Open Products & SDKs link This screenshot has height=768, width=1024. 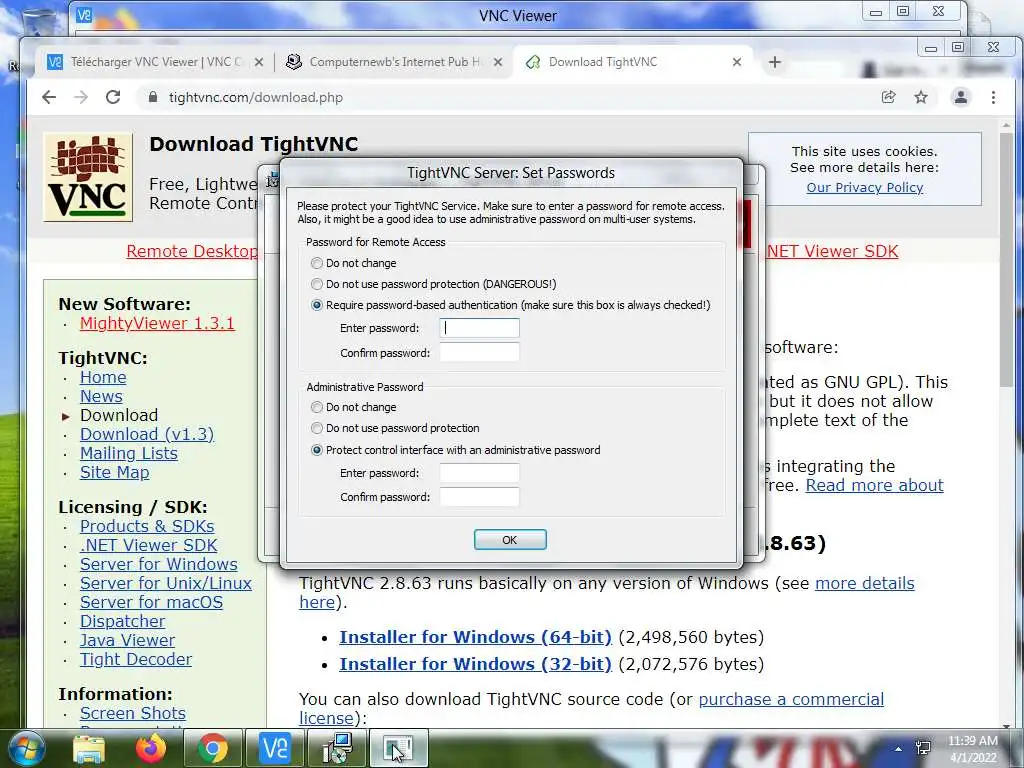tap(147, 526)
